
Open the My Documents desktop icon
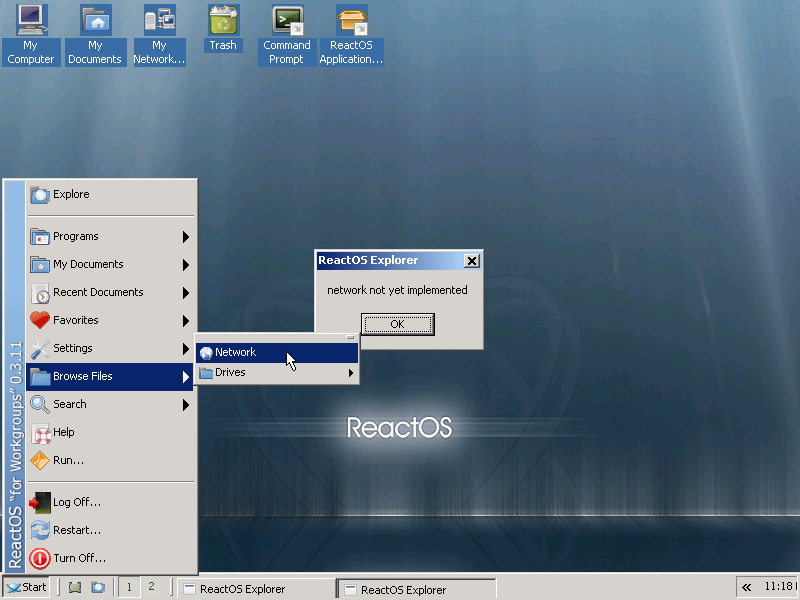coord(95,35)
